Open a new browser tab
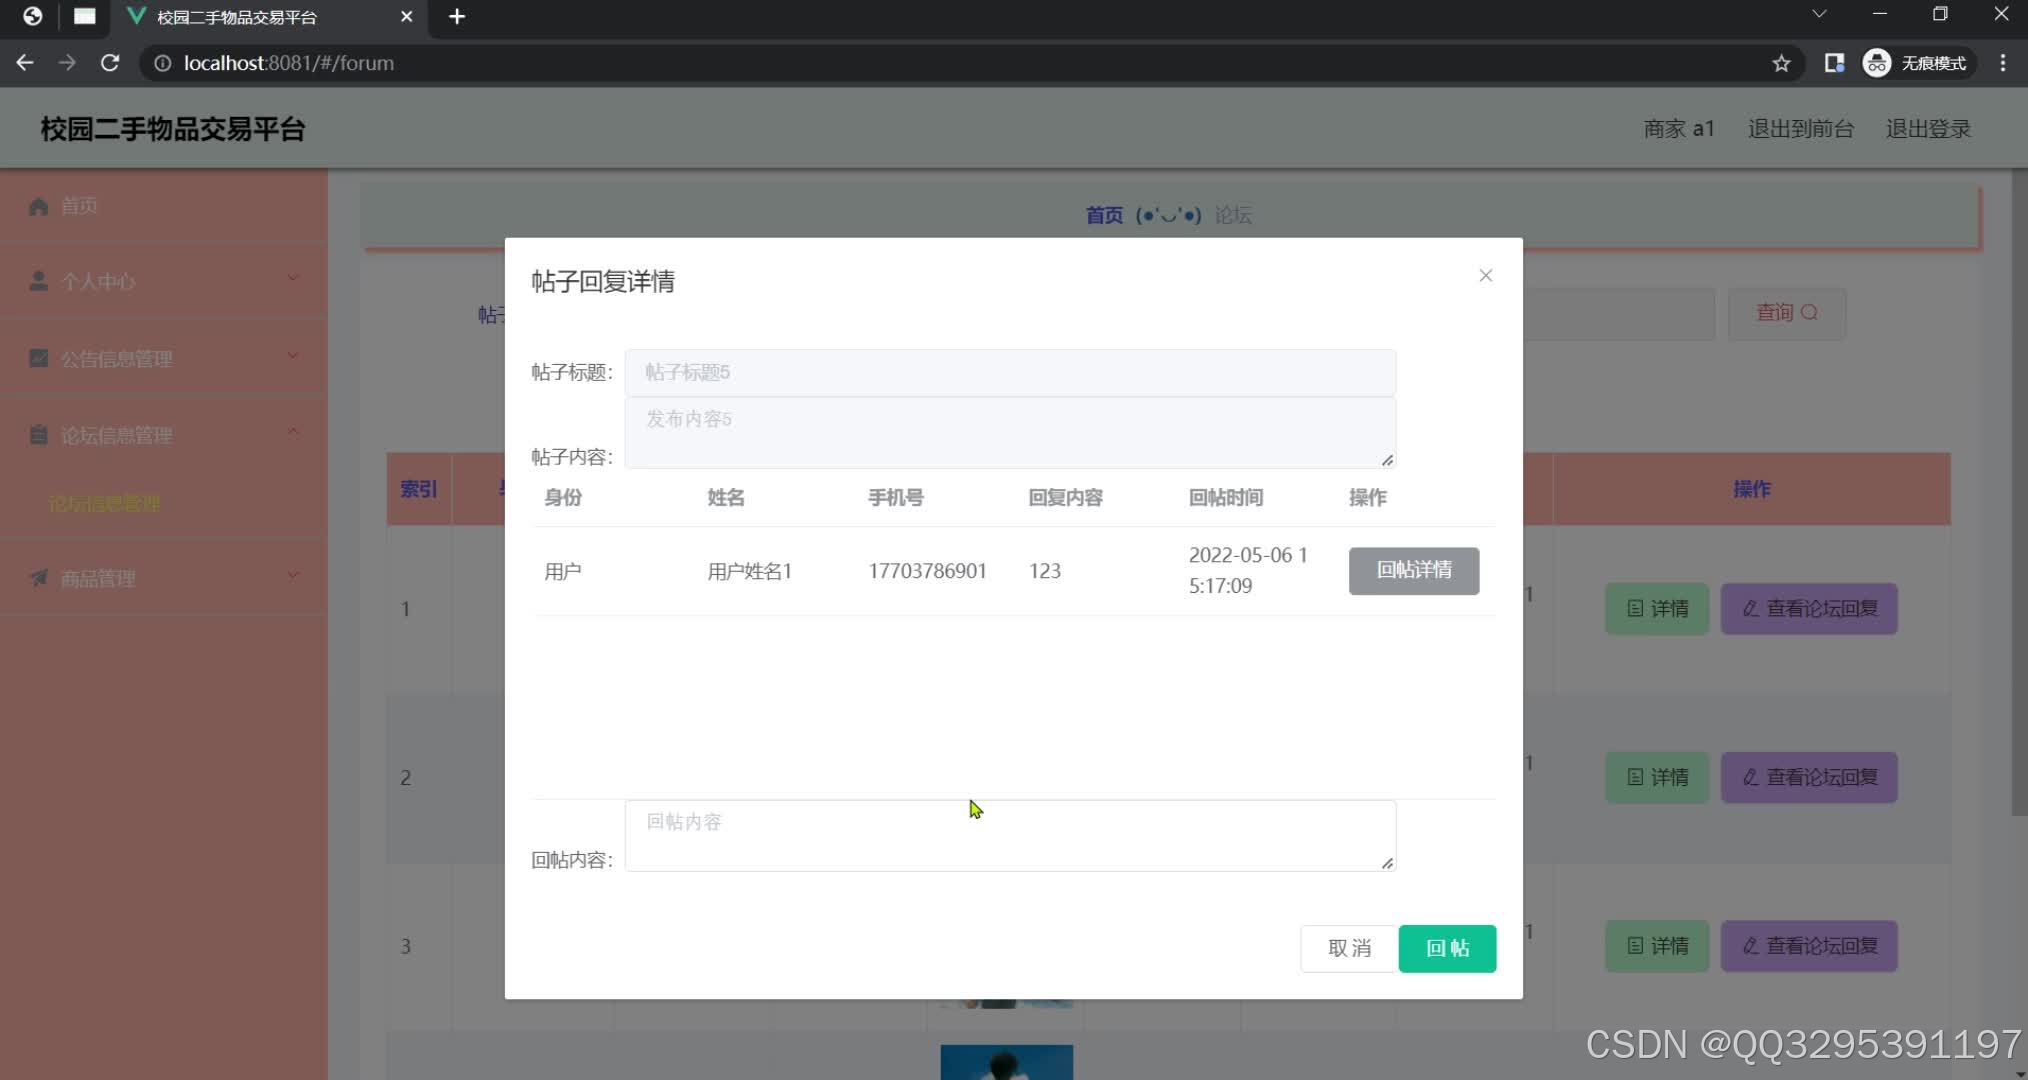The height and width of the screenshot is (1080, 2028). point(457,16)
